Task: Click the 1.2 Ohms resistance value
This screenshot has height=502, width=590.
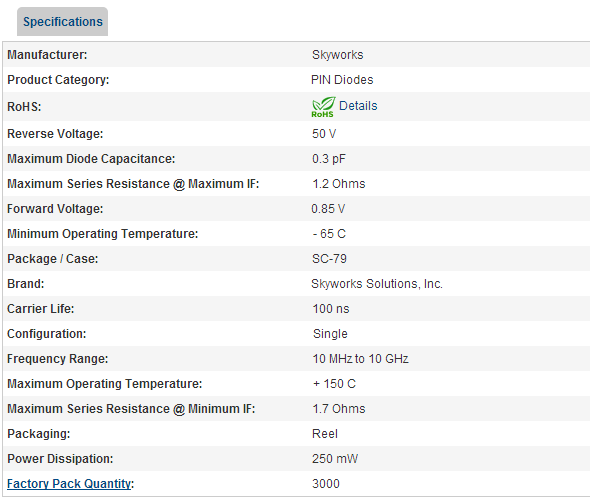Action: pos(339,184)
